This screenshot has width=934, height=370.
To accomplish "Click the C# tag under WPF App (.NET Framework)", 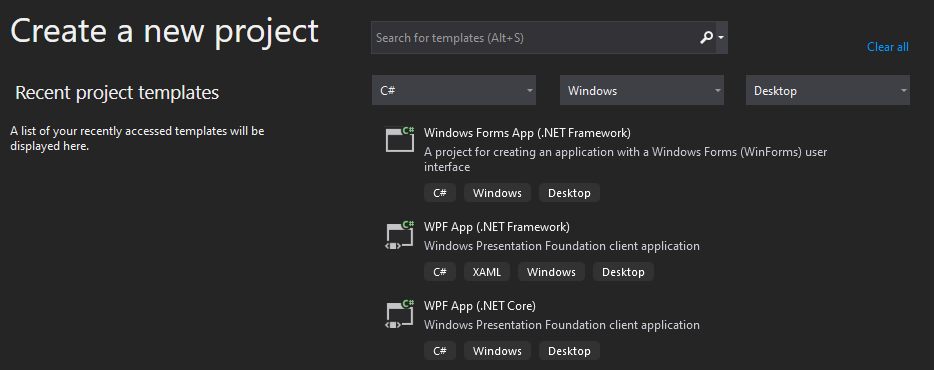I will pyautogui.click(x=440, y=272).
